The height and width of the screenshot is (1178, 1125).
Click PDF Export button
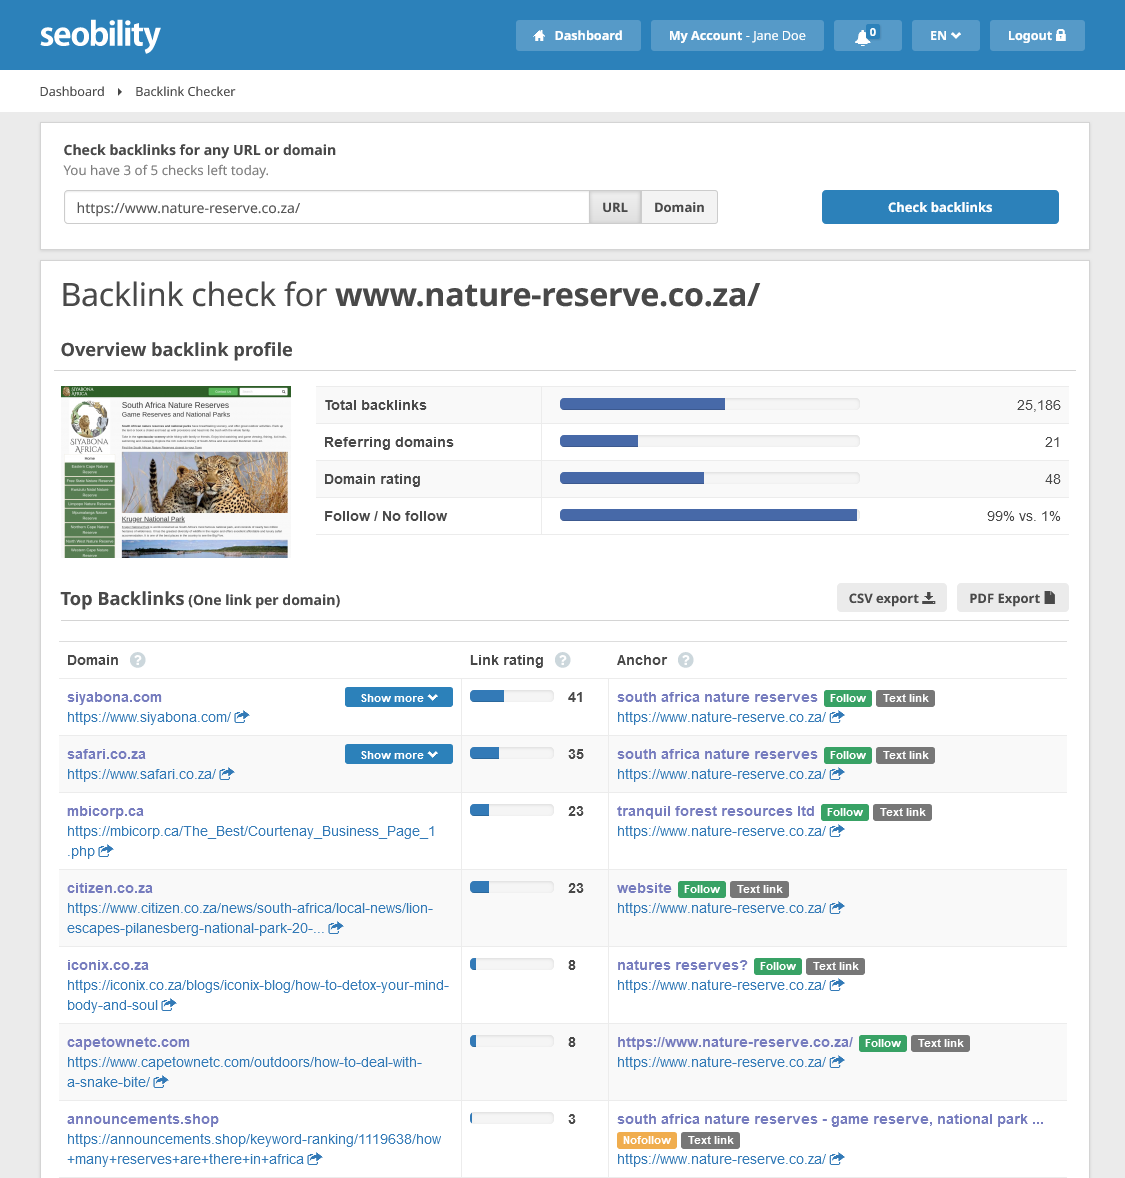pyautogui.click(x=1012, y=598)
